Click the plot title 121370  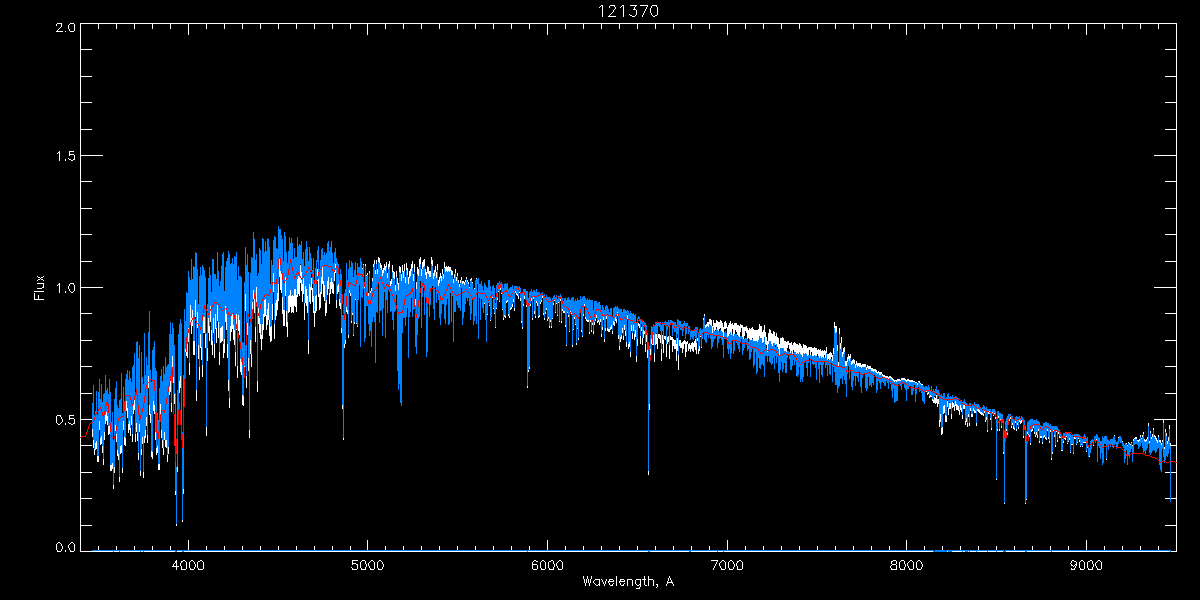coord(628,10)
